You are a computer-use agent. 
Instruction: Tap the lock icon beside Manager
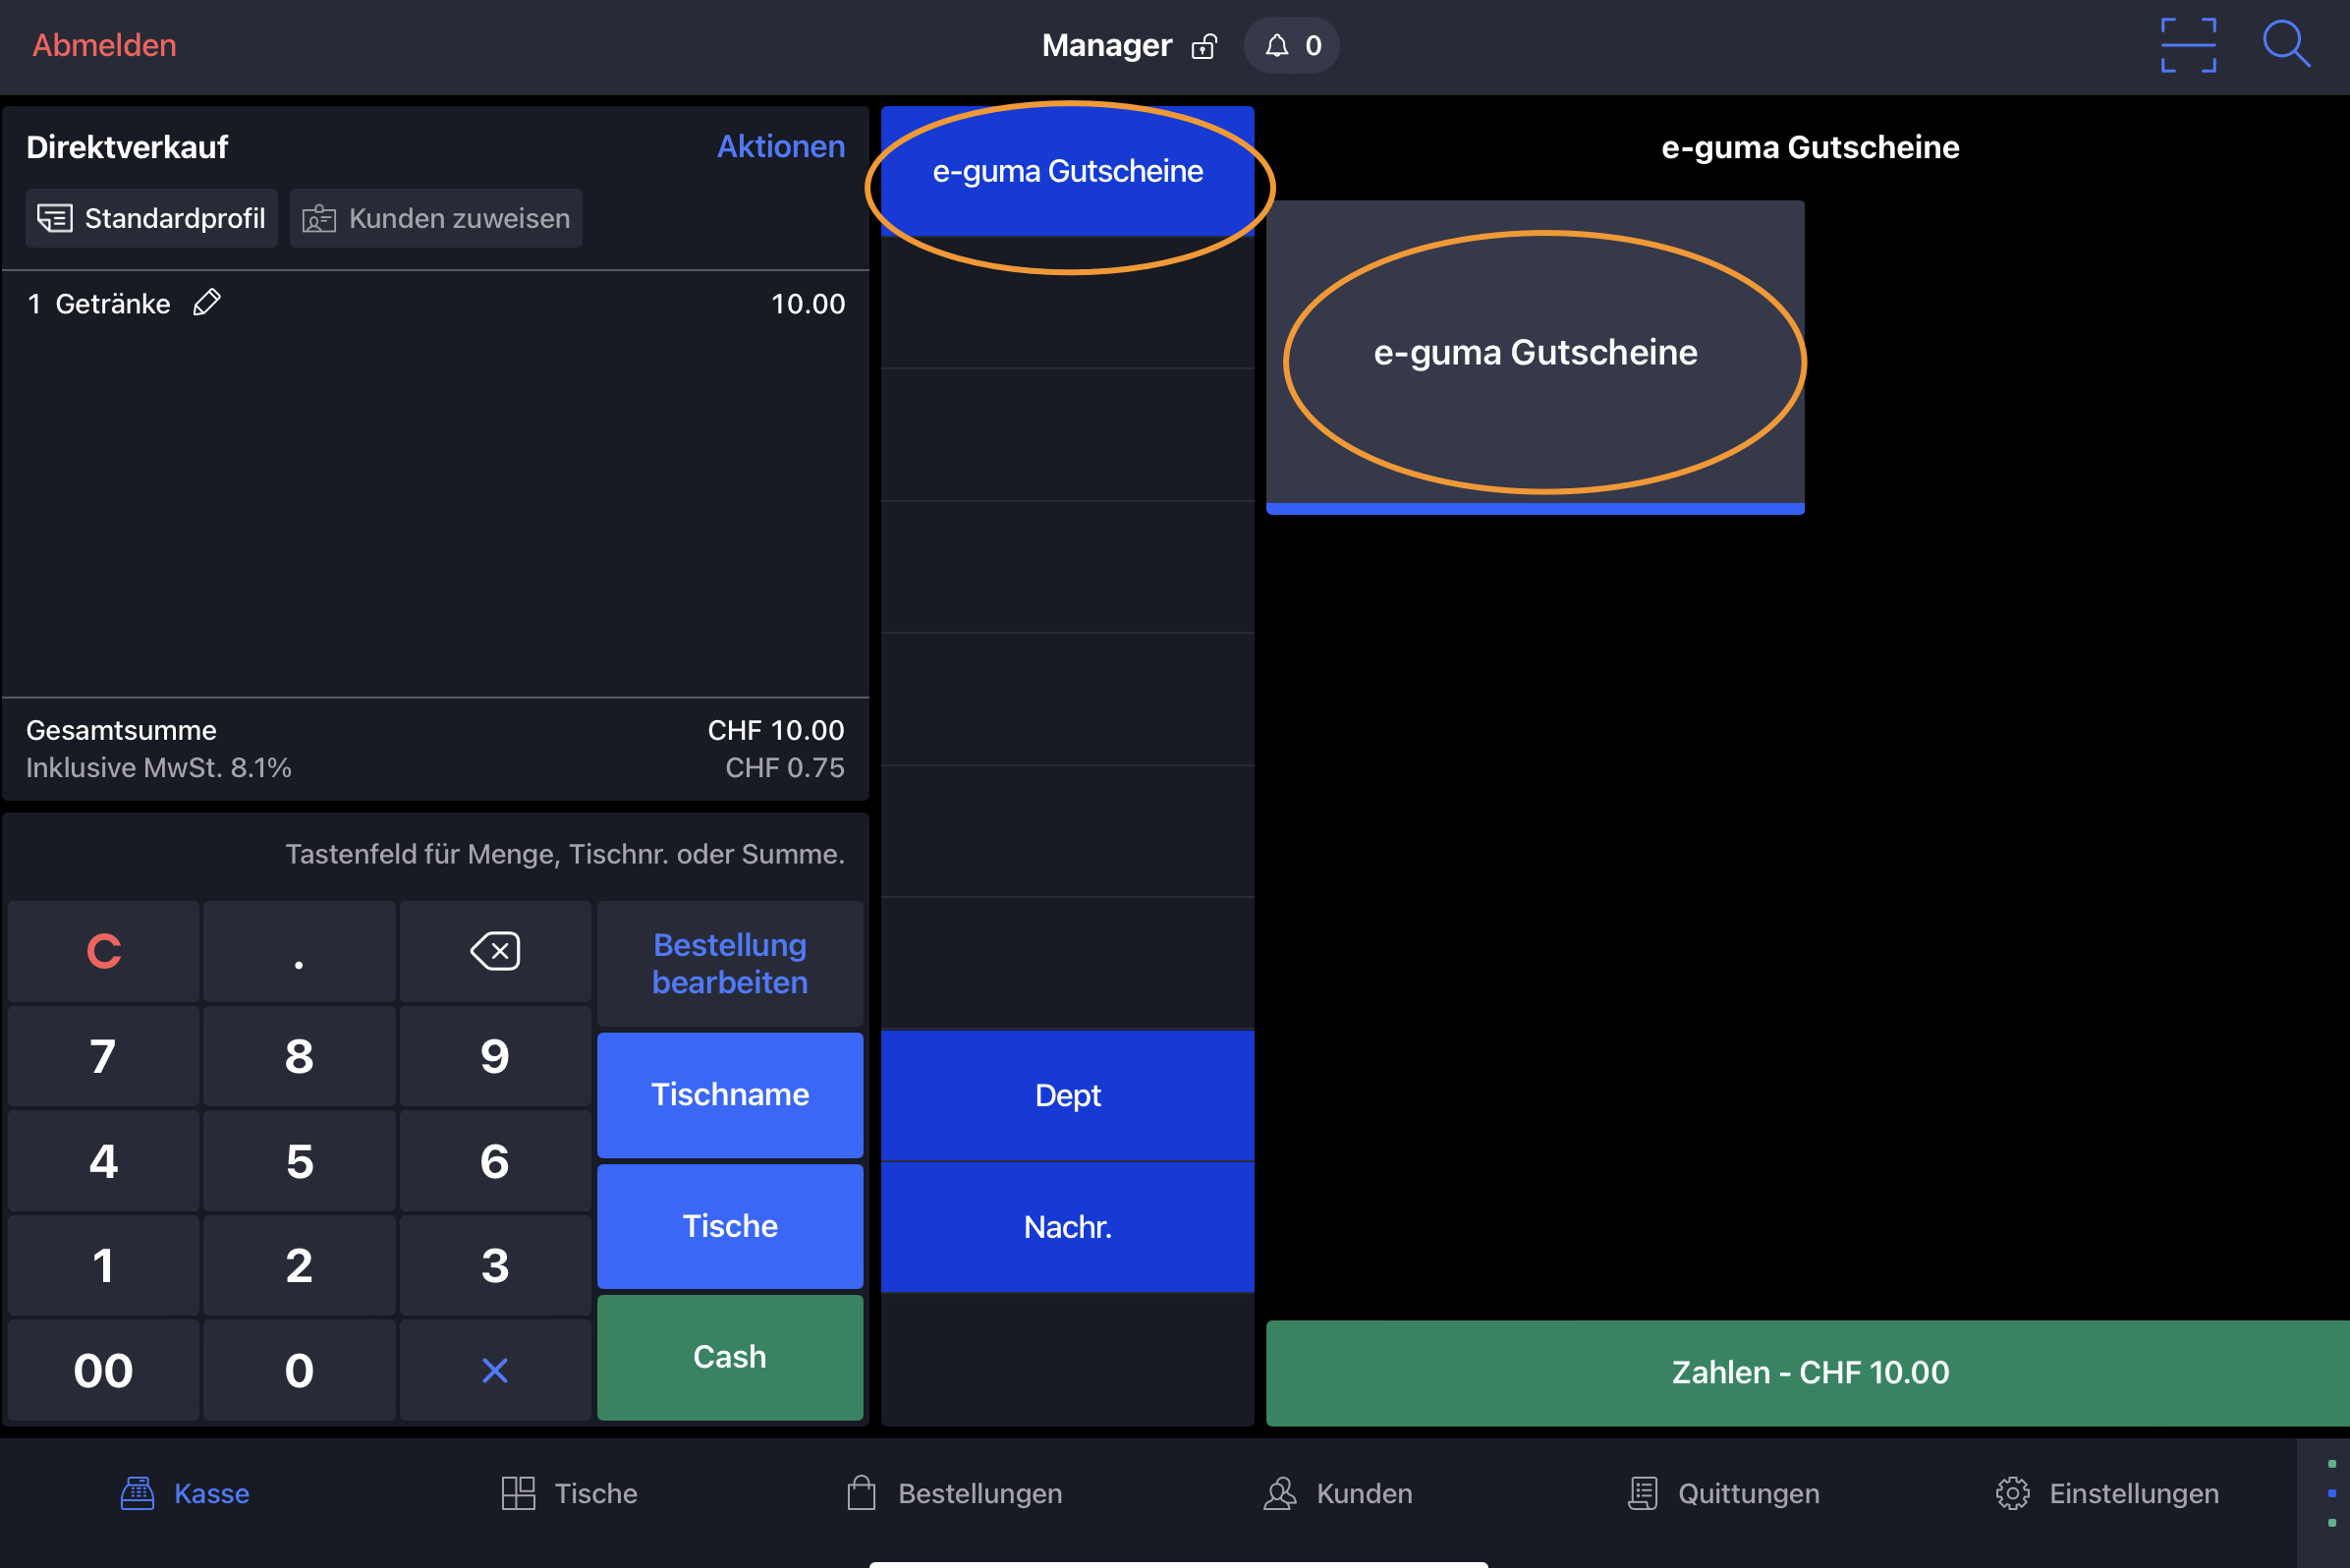[x=1204, y=46]
